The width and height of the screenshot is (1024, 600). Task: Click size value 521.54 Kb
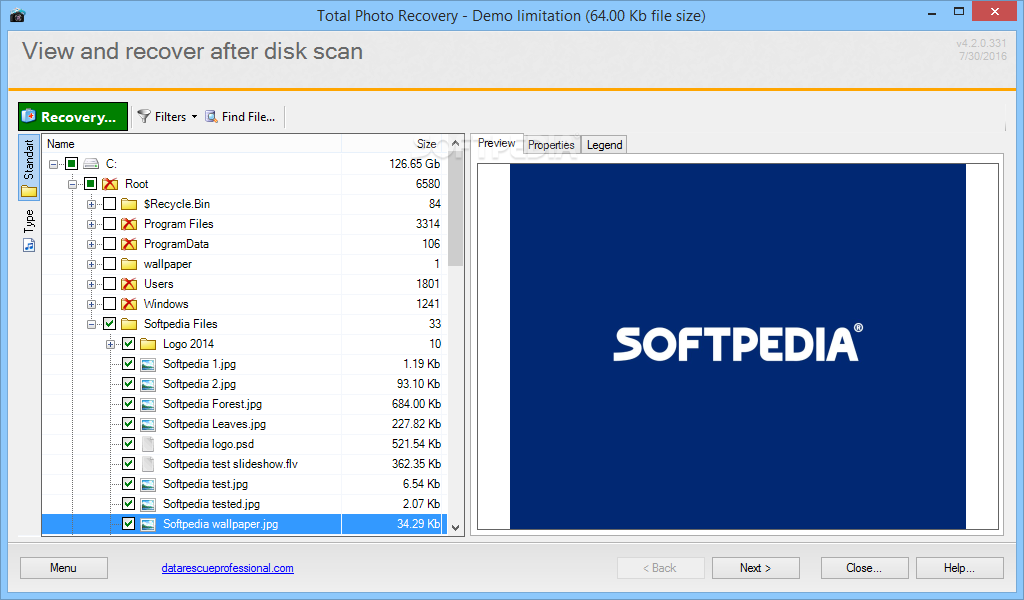(416, 444)
